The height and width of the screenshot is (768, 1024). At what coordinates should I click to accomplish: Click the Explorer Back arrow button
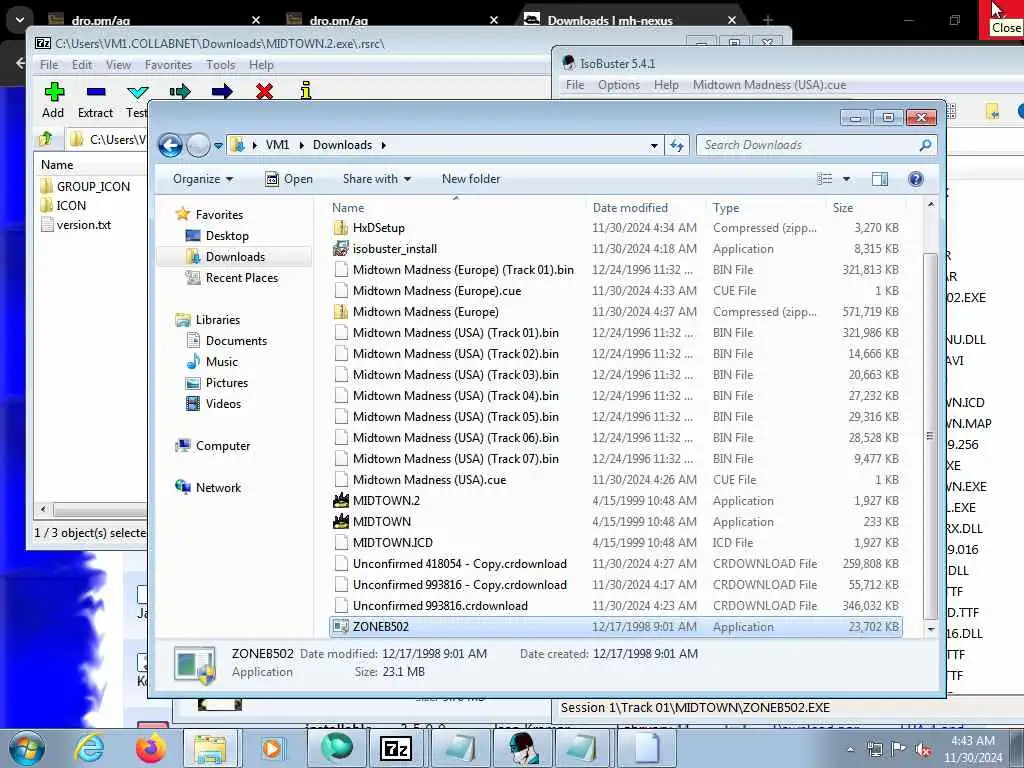[x=170, y=145]
